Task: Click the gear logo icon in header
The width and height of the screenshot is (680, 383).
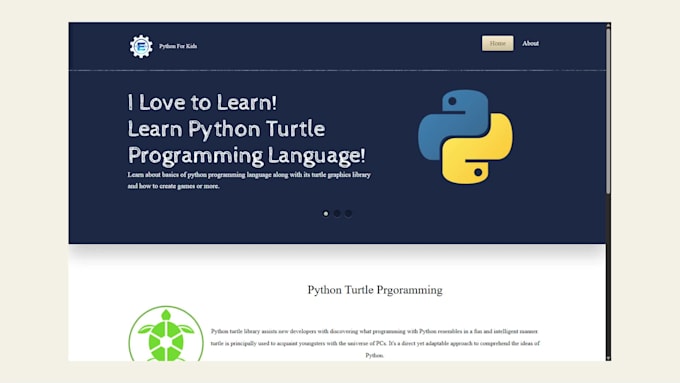Action: 141,46
